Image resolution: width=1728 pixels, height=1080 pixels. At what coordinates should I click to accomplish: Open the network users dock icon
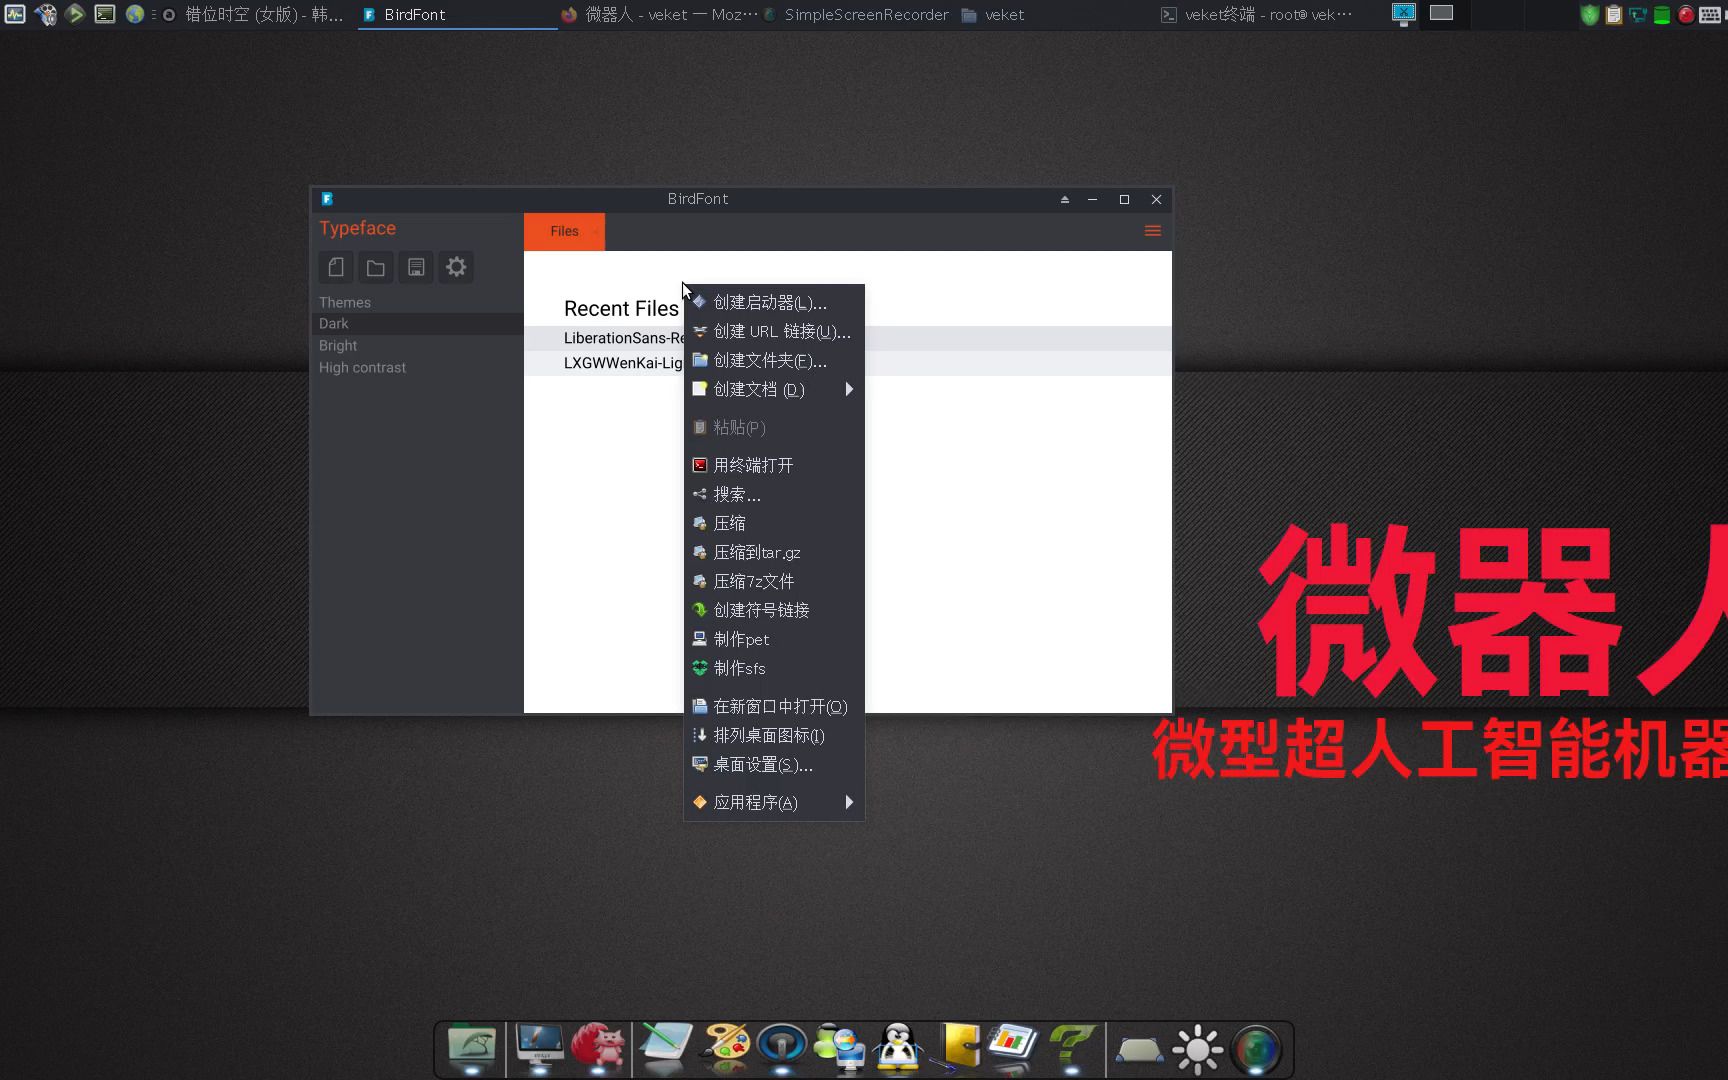pyautogui.click(x=840, y=1047)
